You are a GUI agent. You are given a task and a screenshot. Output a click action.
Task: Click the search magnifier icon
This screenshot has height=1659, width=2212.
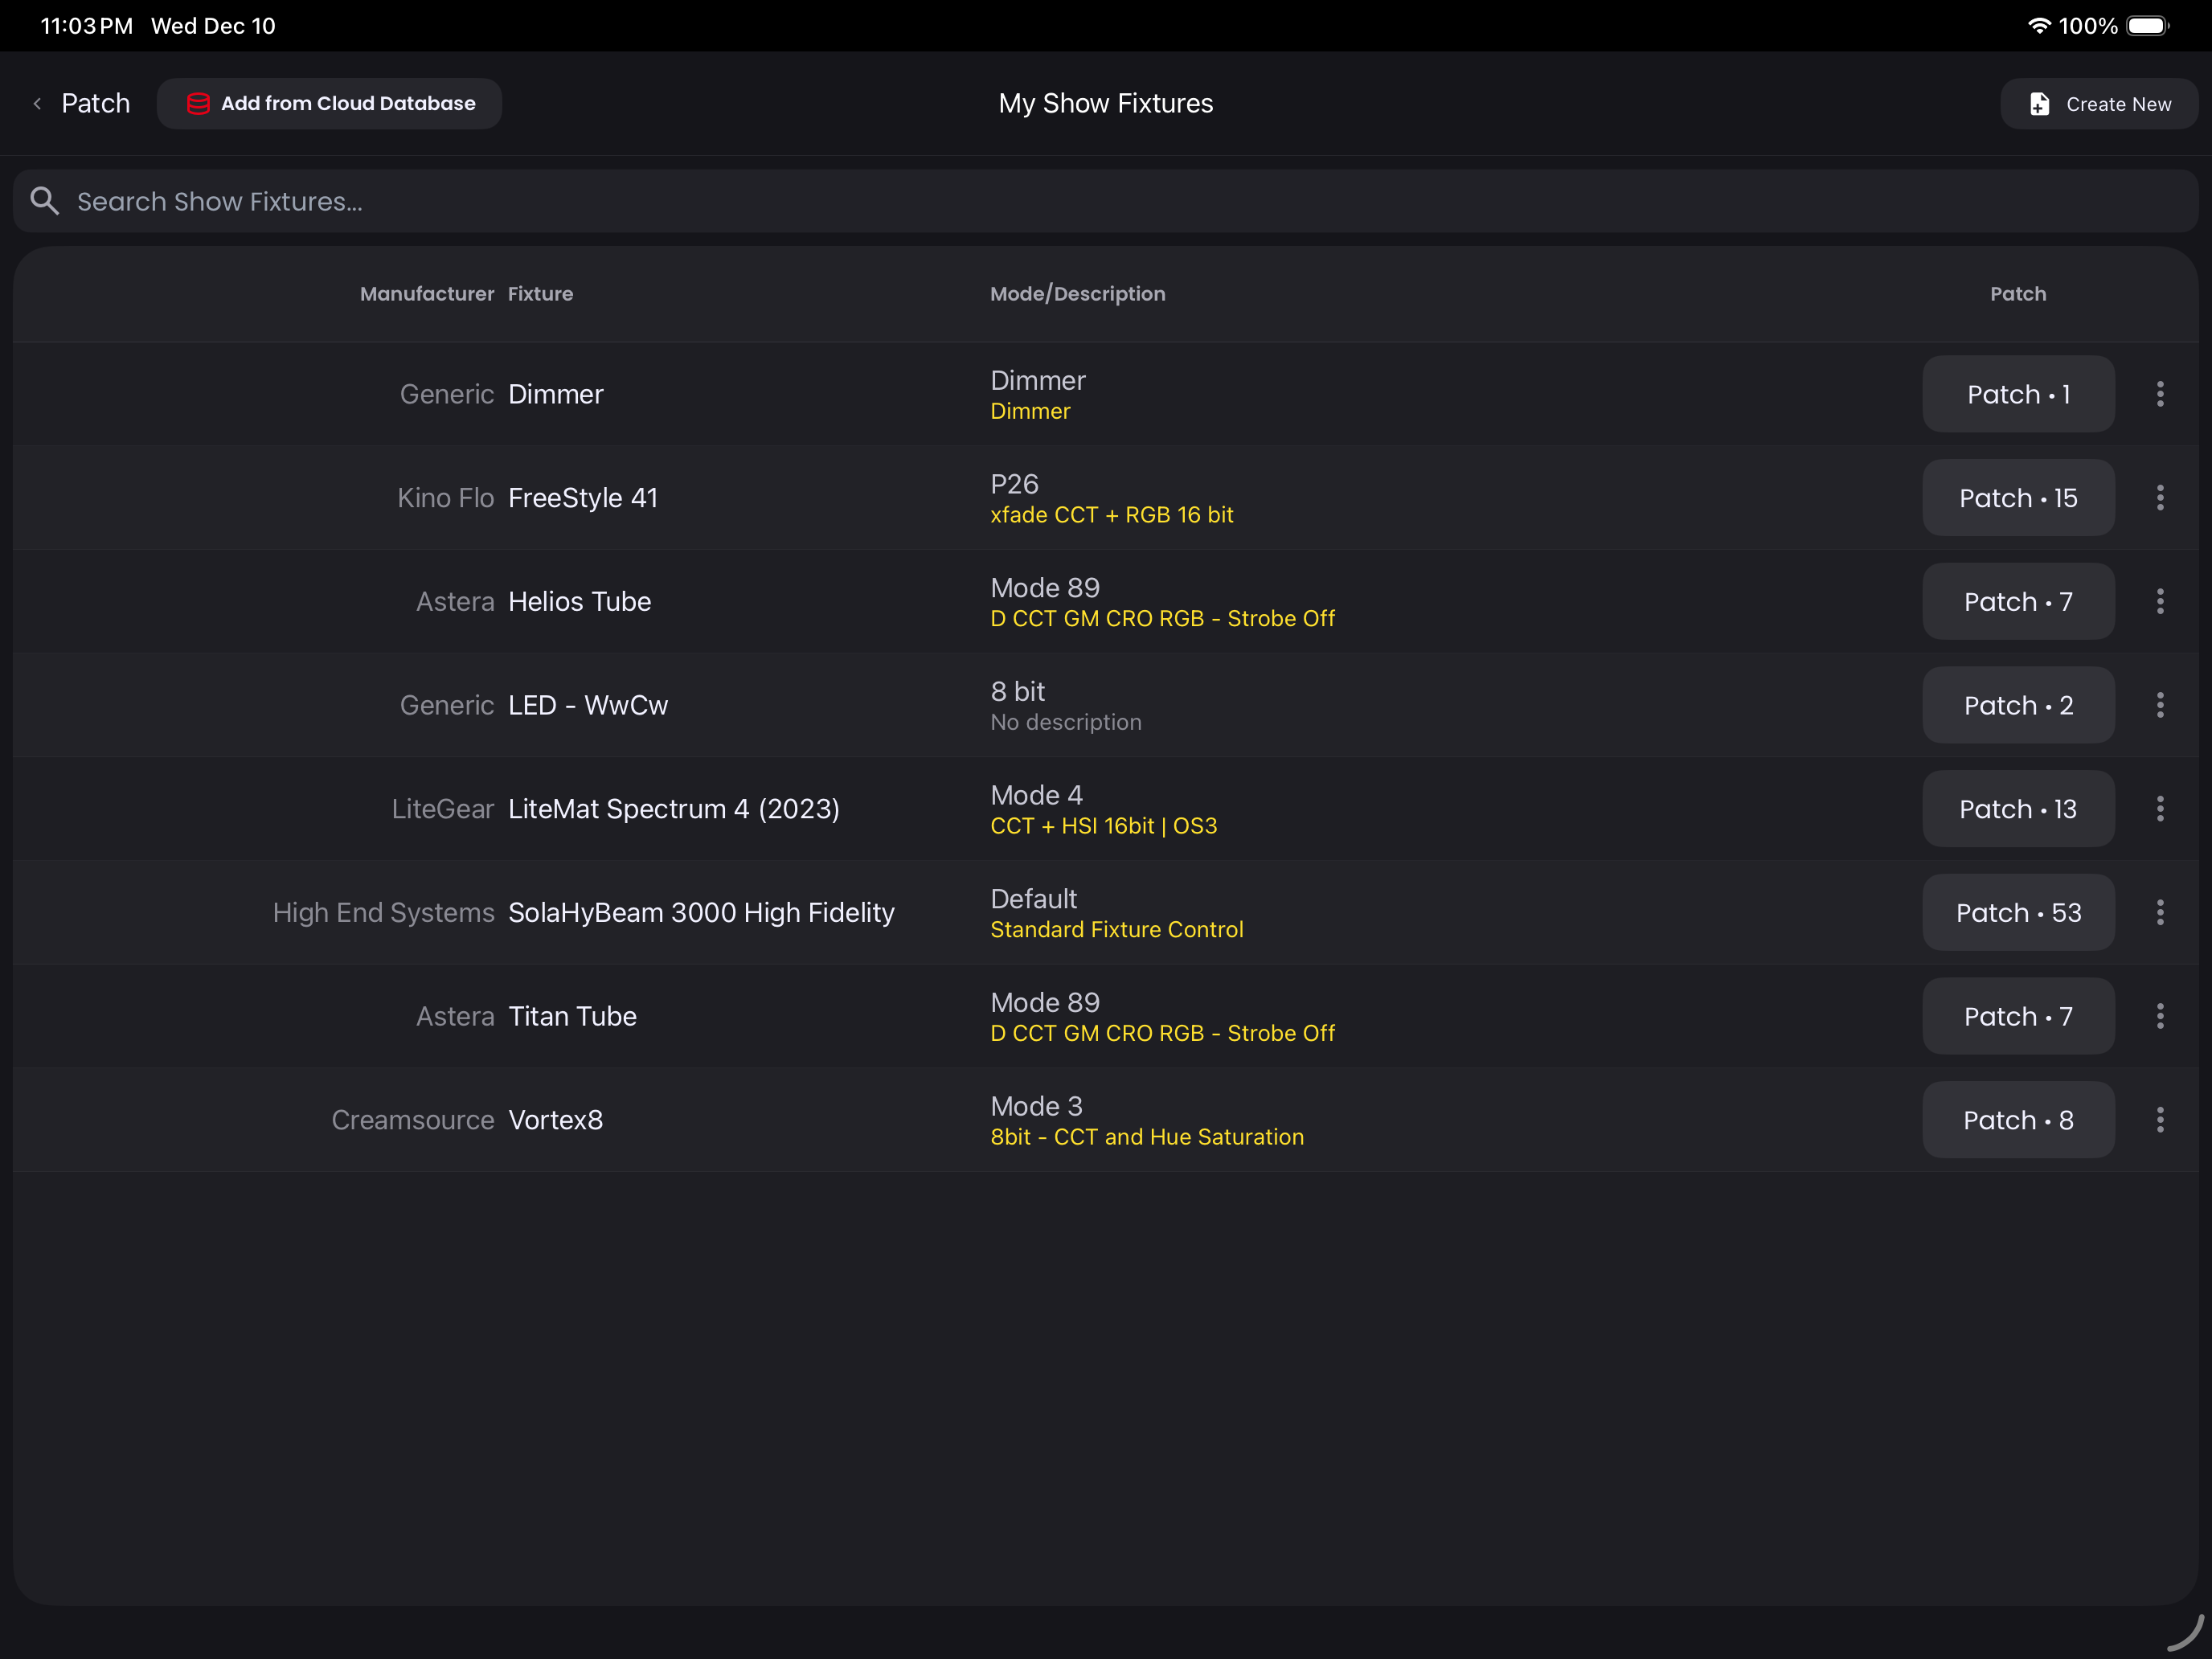click(x=44, y=201)
